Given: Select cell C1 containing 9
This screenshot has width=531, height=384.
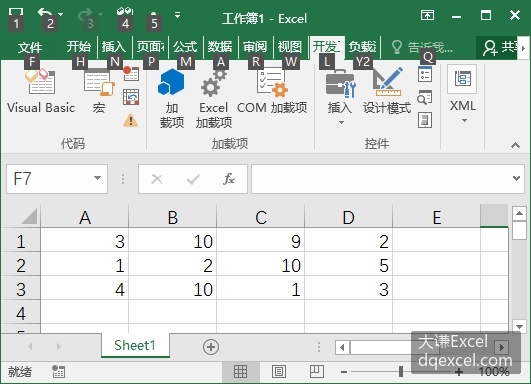Looking at the screenshot, I should pyautogui.click(x=261, y=242).
